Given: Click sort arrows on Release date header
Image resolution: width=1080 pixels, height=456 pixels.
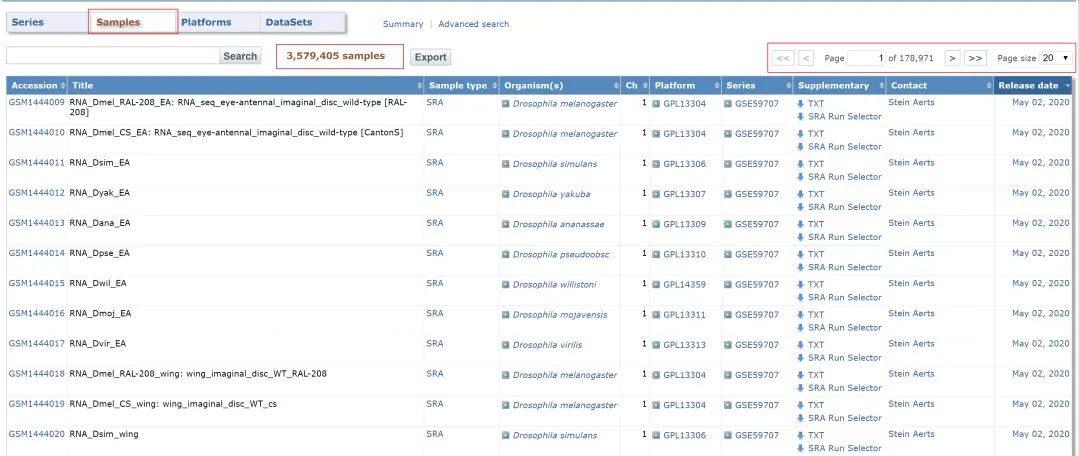Looking at the screenshot, I should (x=1067, y=86).
